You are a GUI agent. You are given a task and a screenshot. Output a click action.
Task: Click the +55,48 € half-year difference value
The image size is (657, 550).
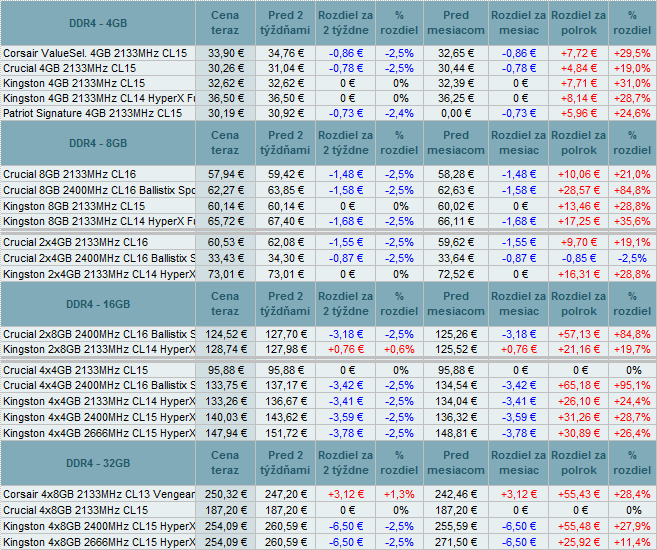(579, 526)
